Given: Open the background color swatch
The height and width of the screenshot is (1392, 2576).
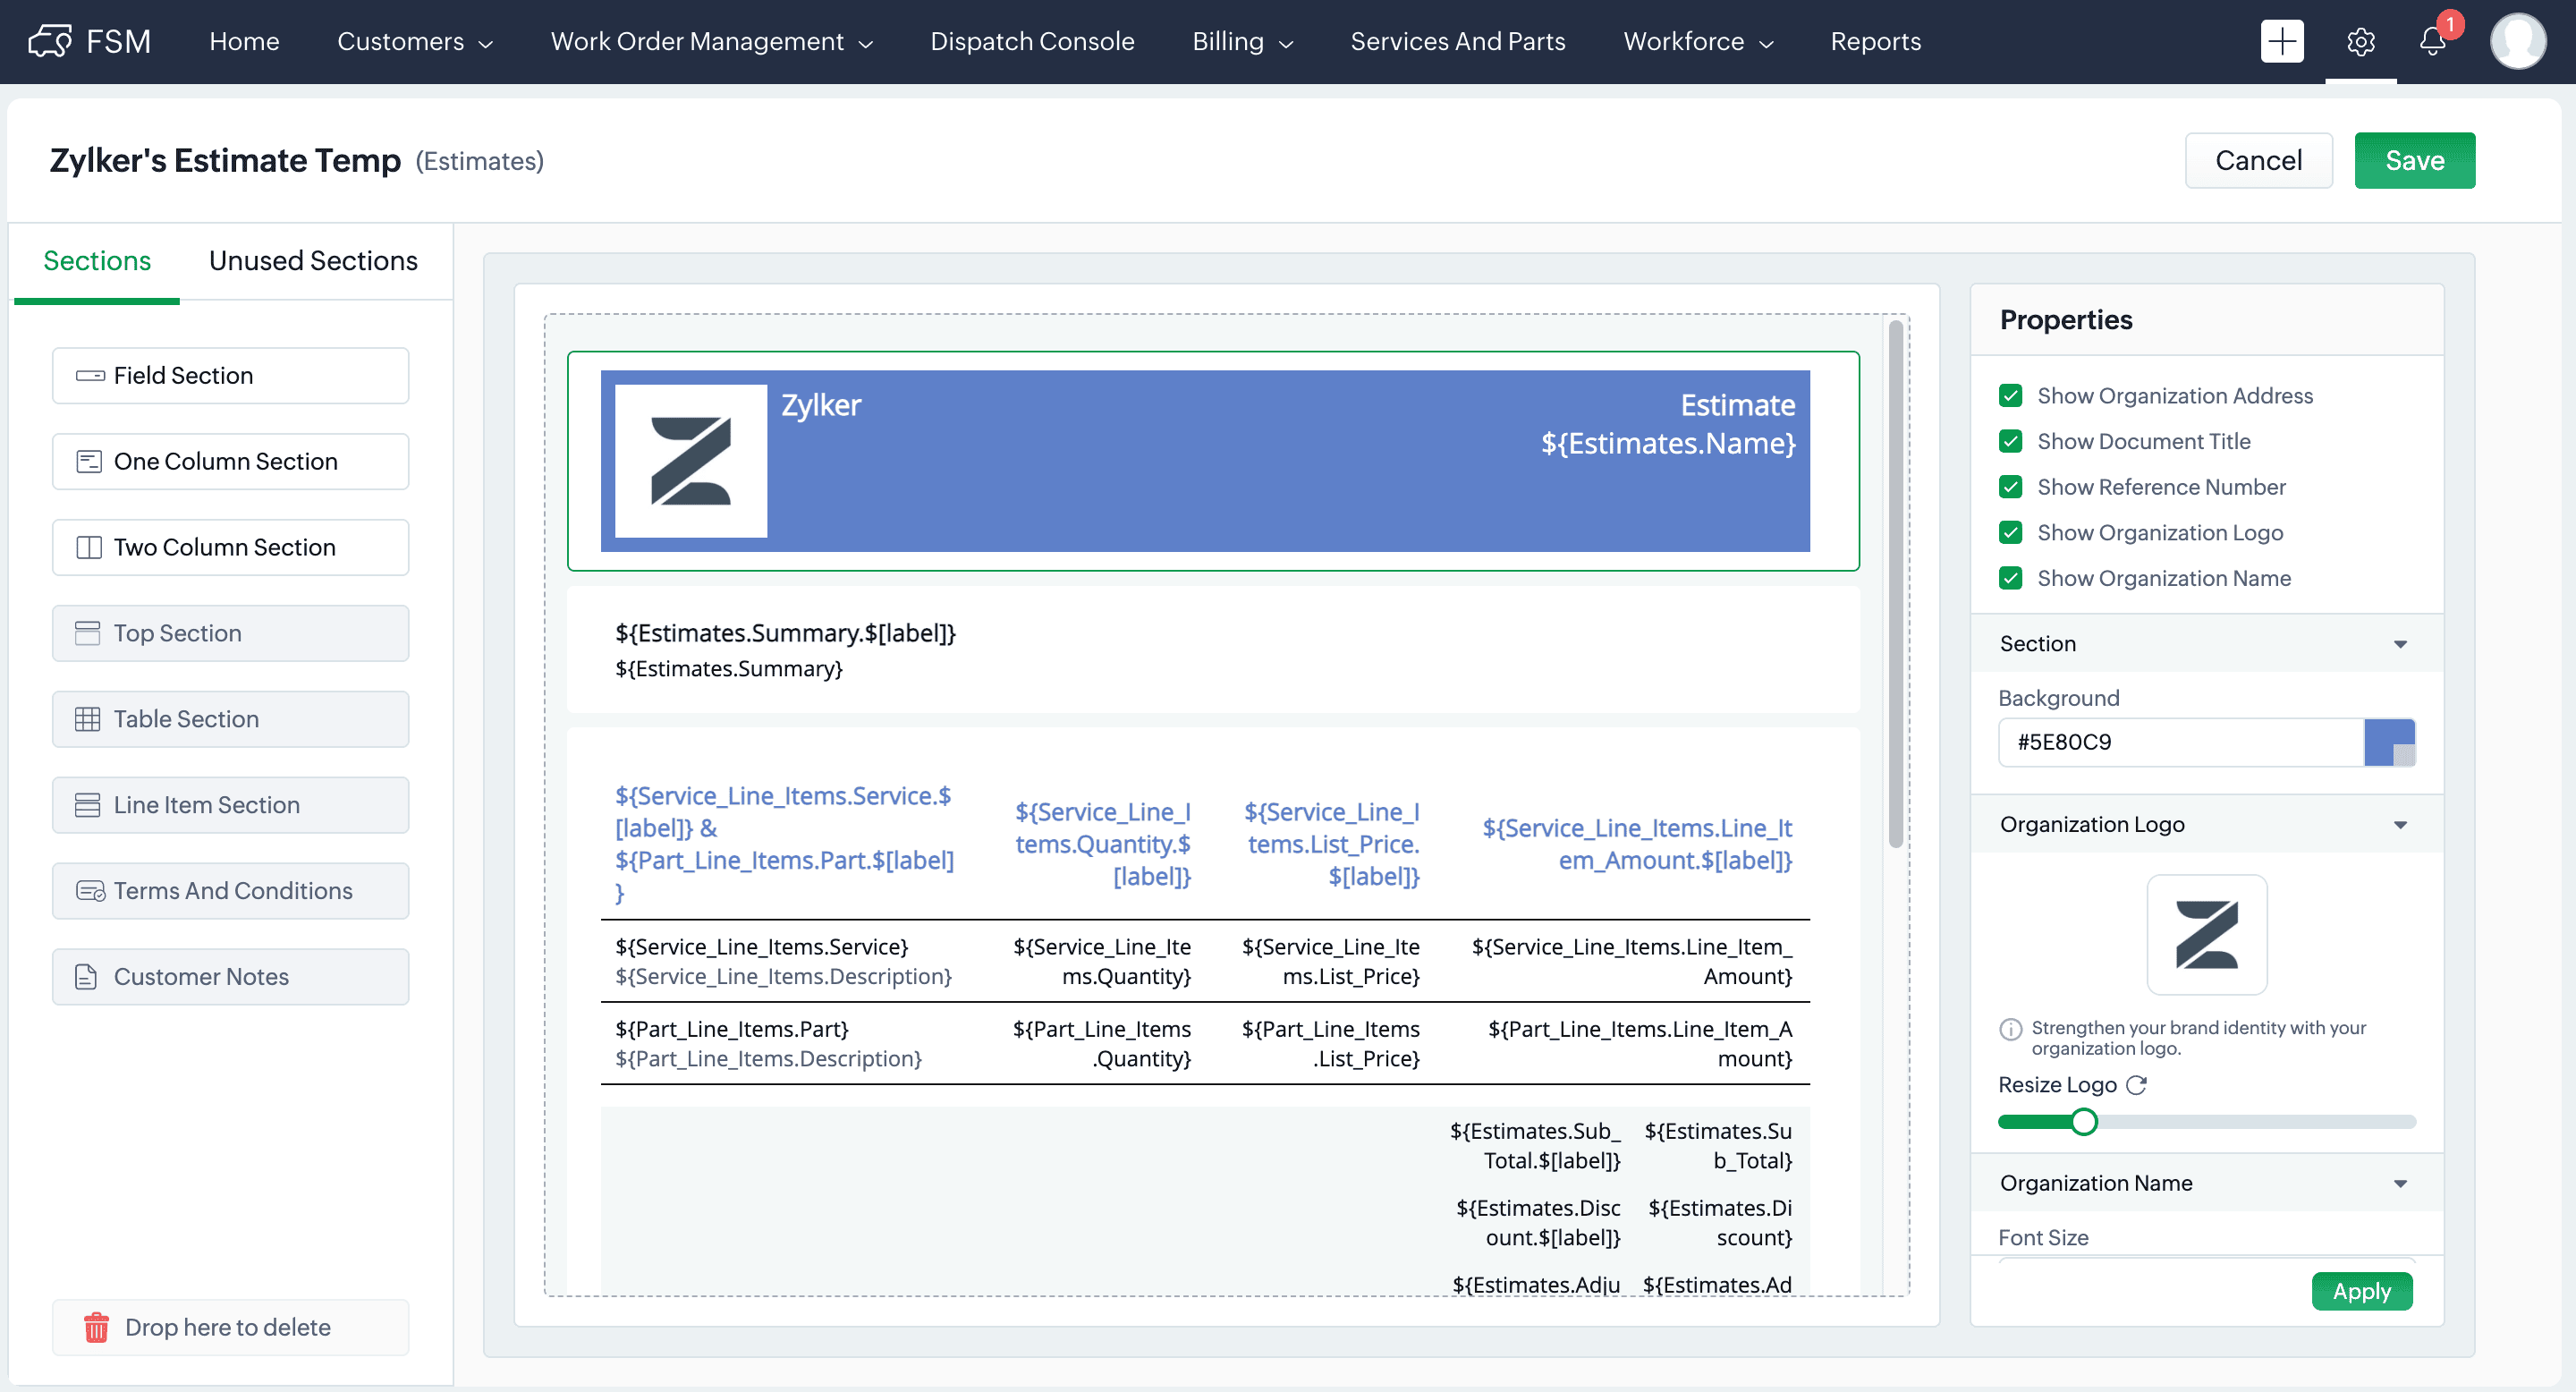Looking at the screenshot, I should pyautogui.click(x=2389, y=742).
